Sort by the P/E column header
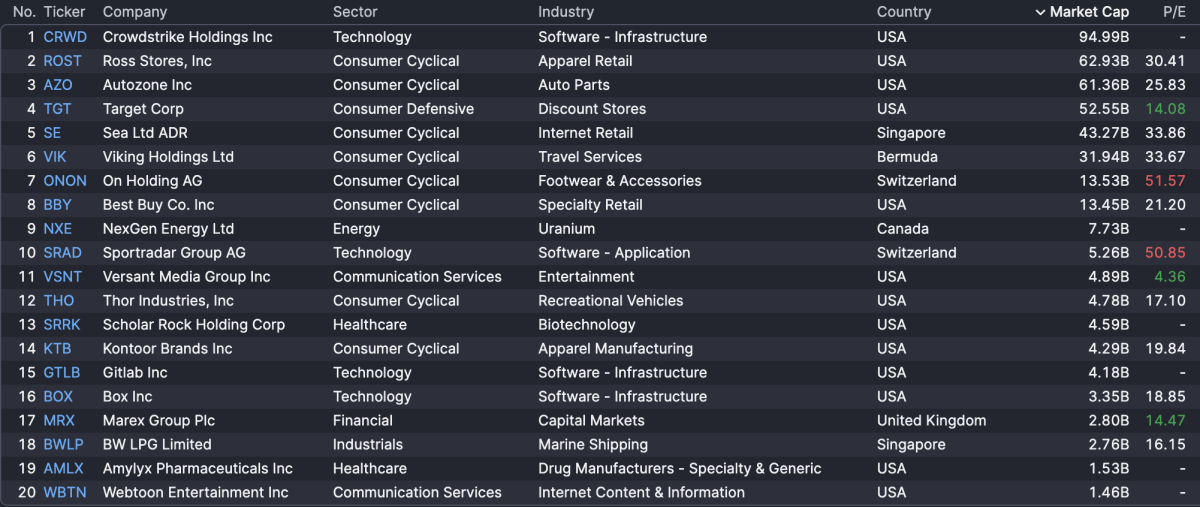The height and width of the screenshot is (507, 1200). 1174,12
